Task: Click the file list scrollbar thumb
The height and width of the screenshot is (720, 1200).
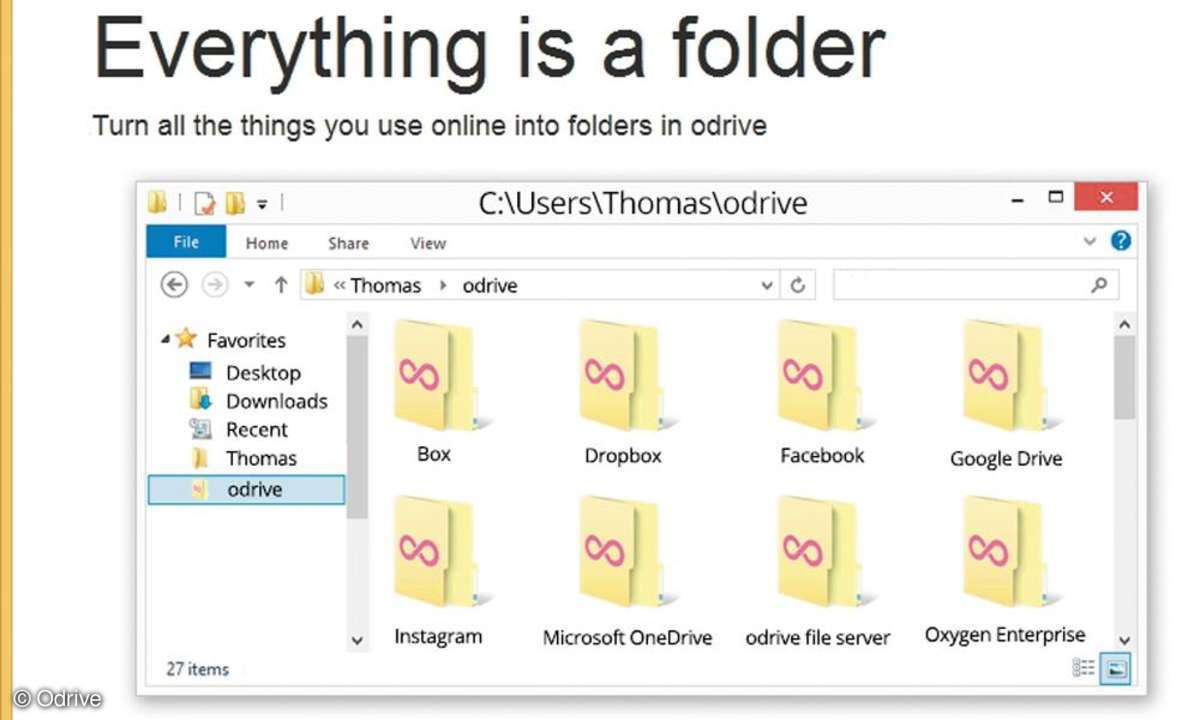Action: pyautogui.click(x=1124, y=376)
